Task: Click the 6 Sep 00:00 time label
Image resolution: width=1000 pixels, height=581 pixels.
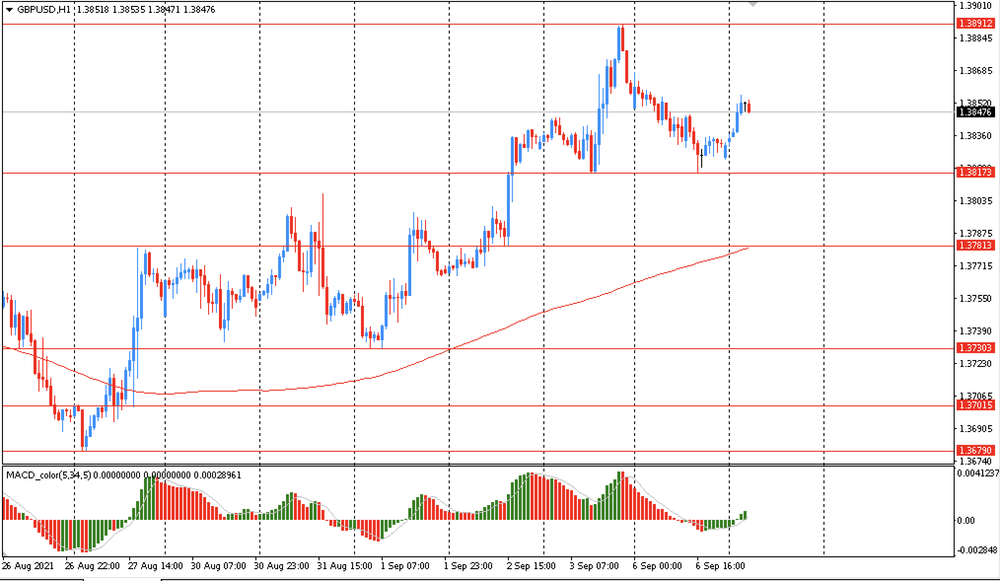Action: tap(658, 566)
